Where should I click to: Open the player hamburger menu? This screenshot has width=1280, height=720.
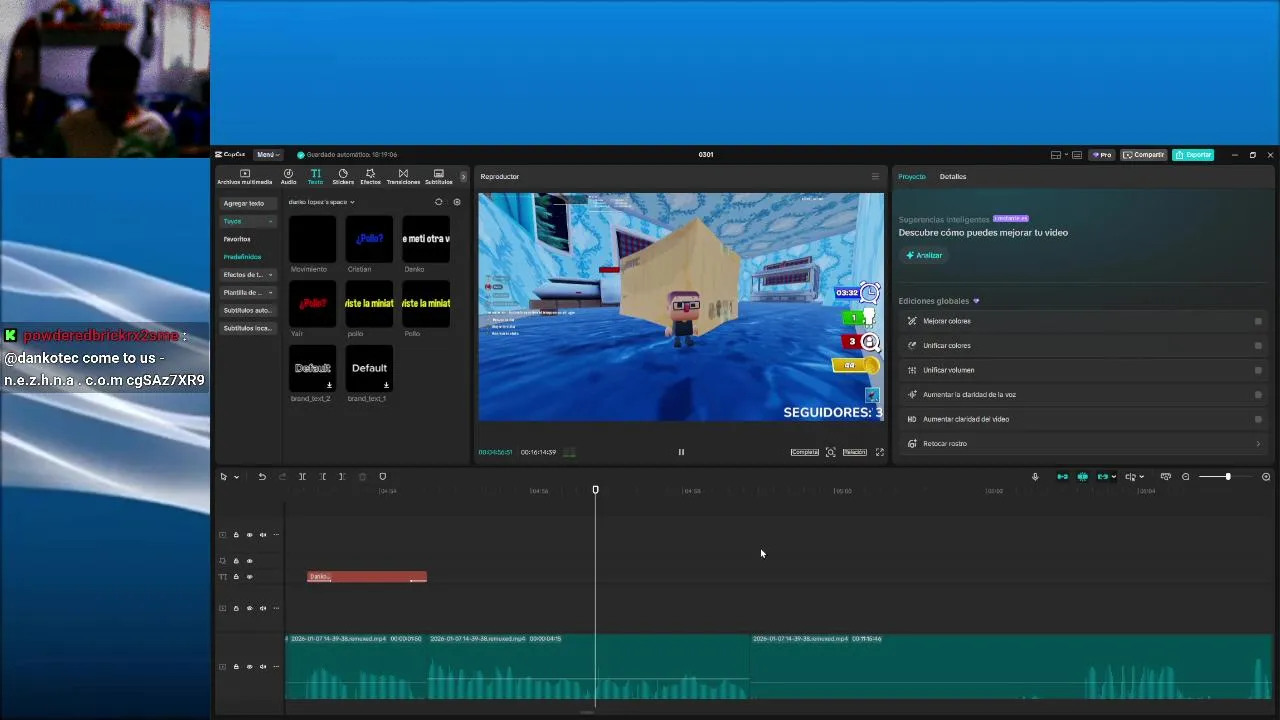[875, 177]
